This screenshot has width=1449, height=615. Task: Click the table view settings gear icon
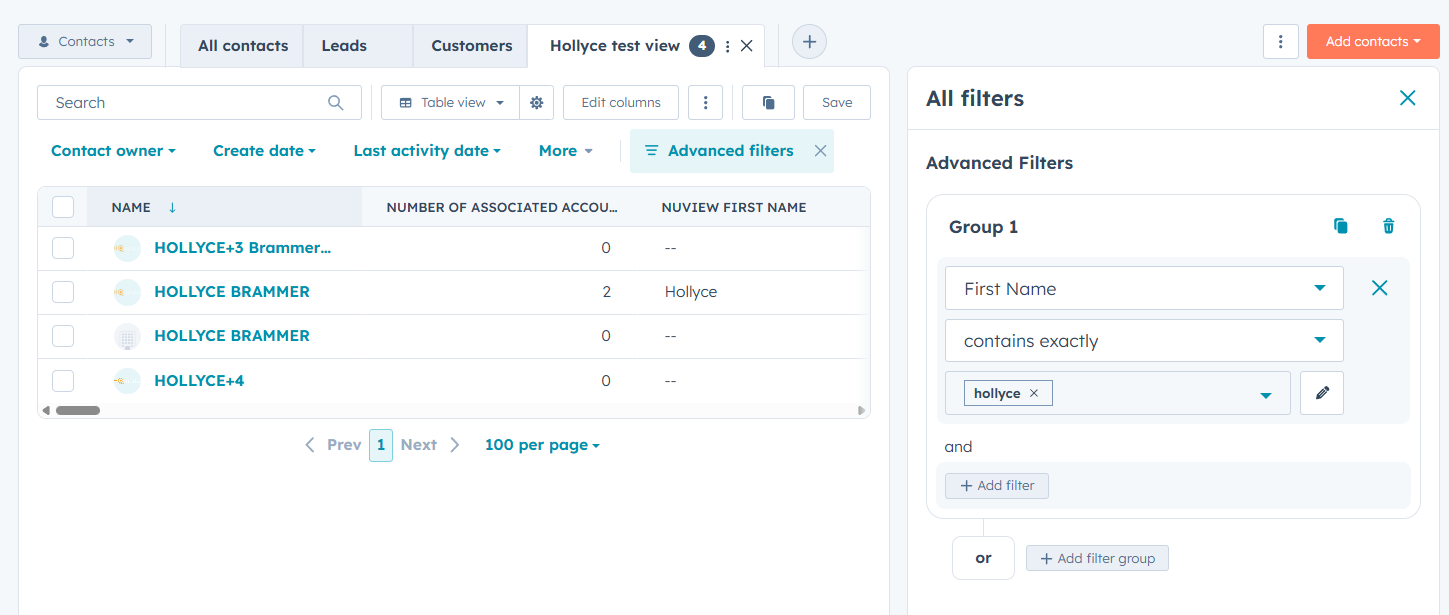click(x=536, y=102)
